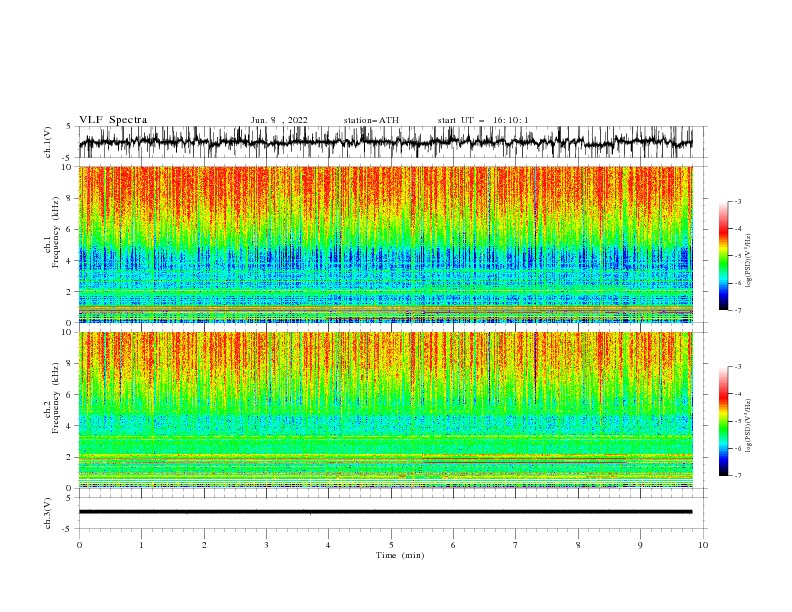
Task: Click inside the ch.1 spectrogram panel
Action: (385, 244)
